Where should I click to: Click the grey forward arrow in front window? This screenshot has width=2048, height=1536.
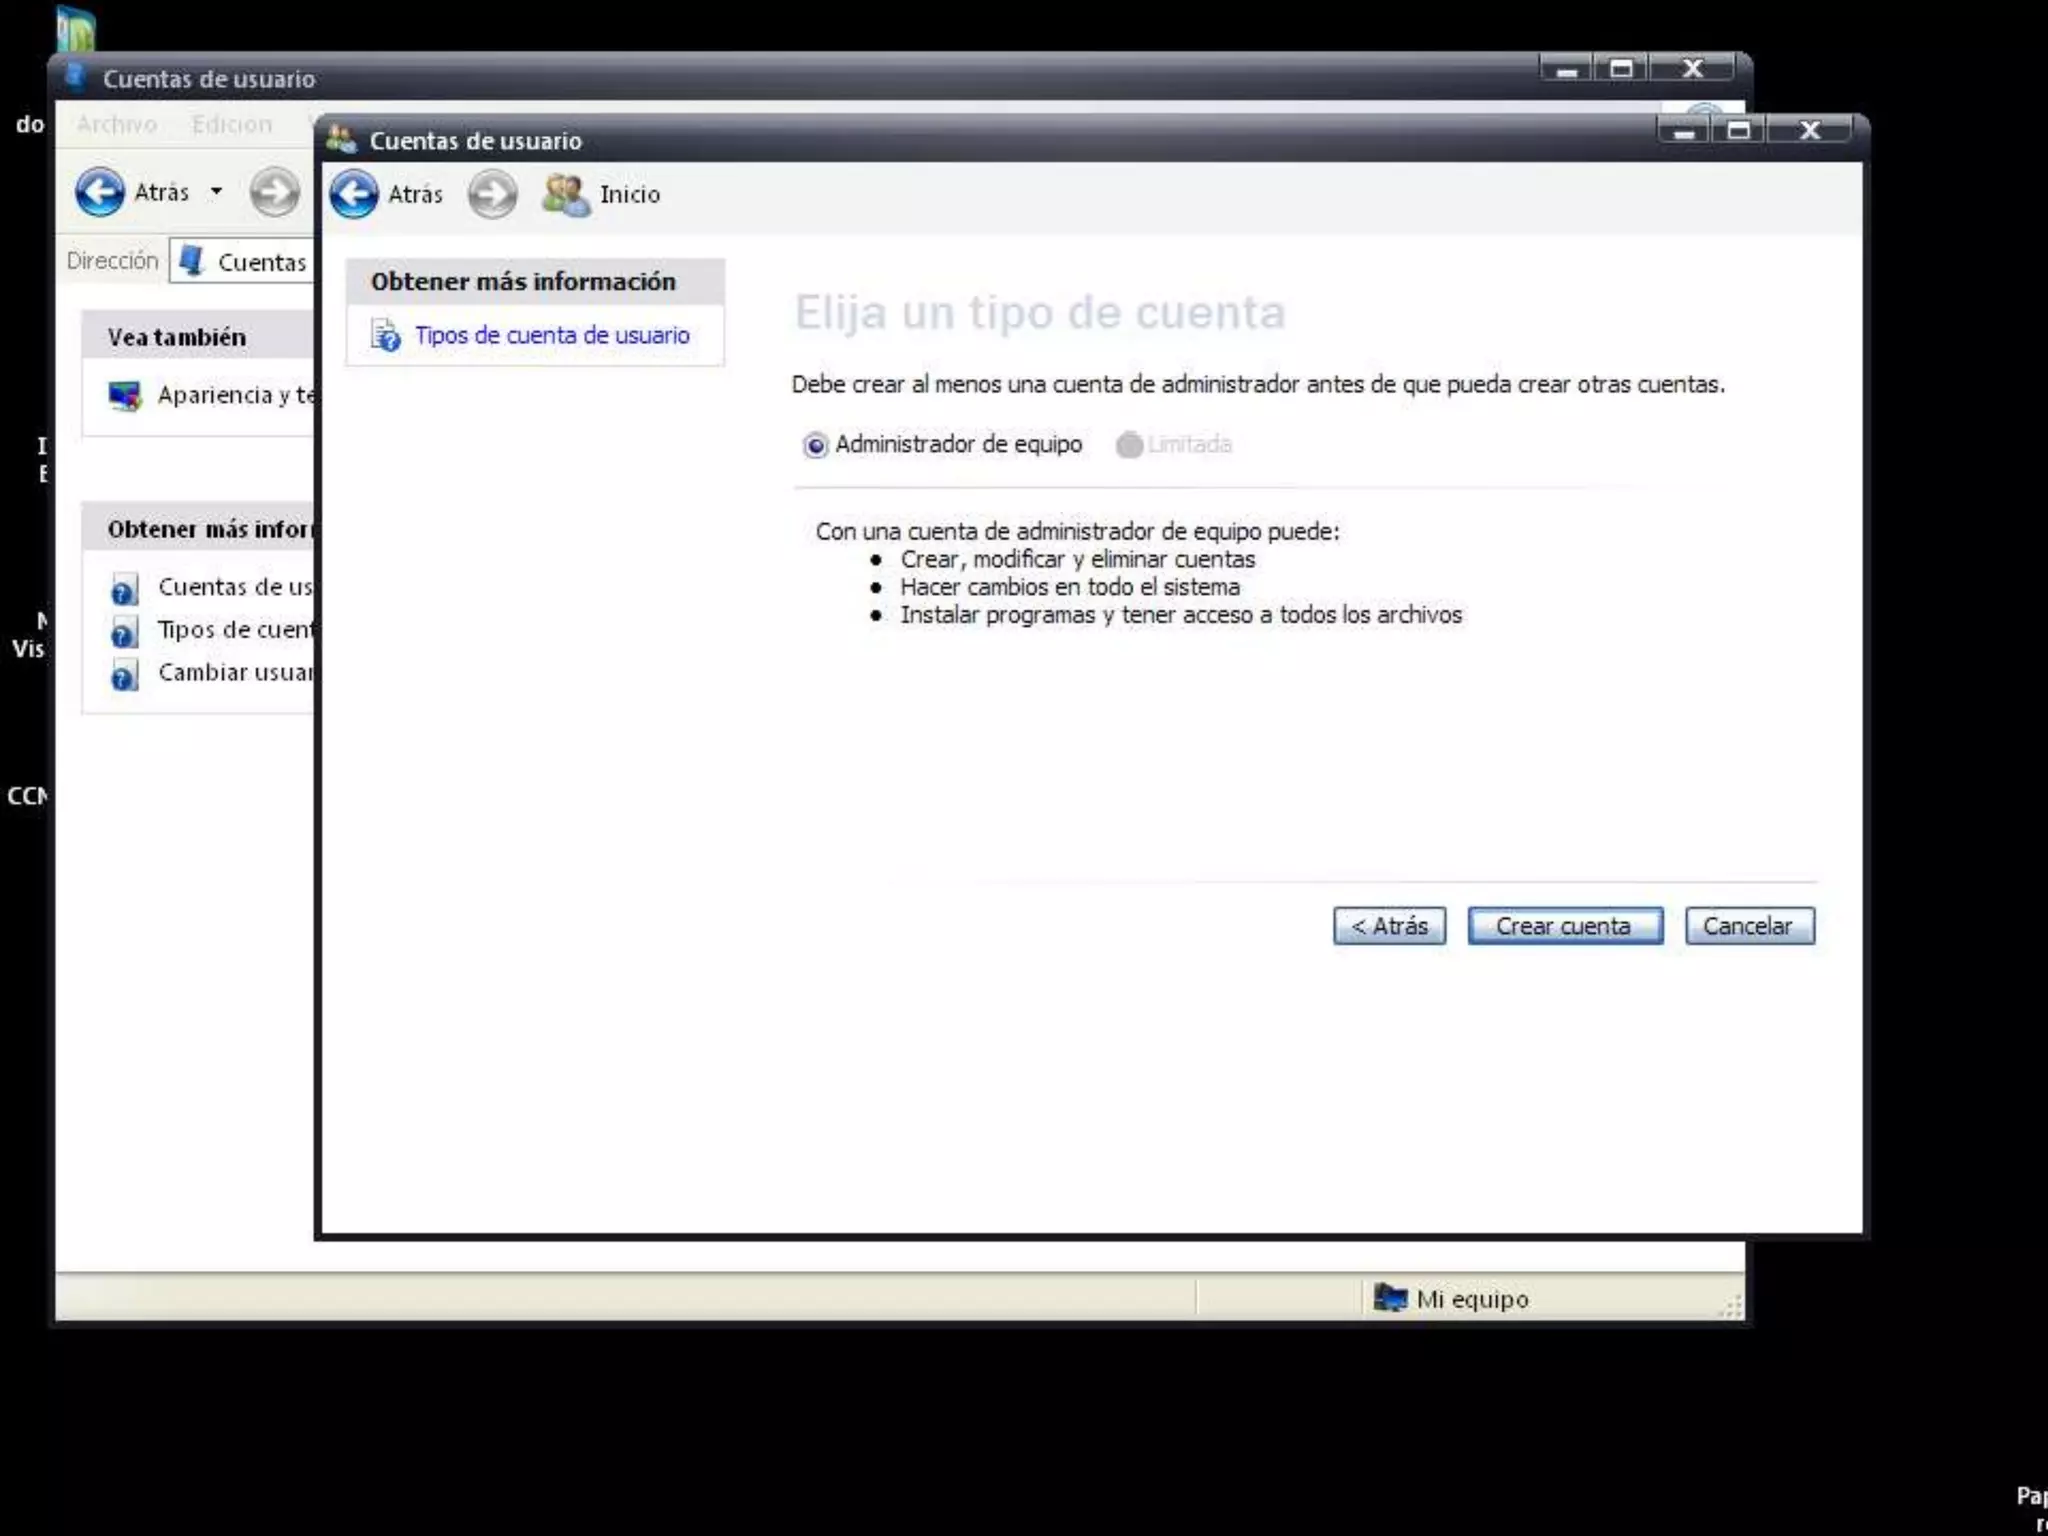pyautogui.click(x=492, y=194)
